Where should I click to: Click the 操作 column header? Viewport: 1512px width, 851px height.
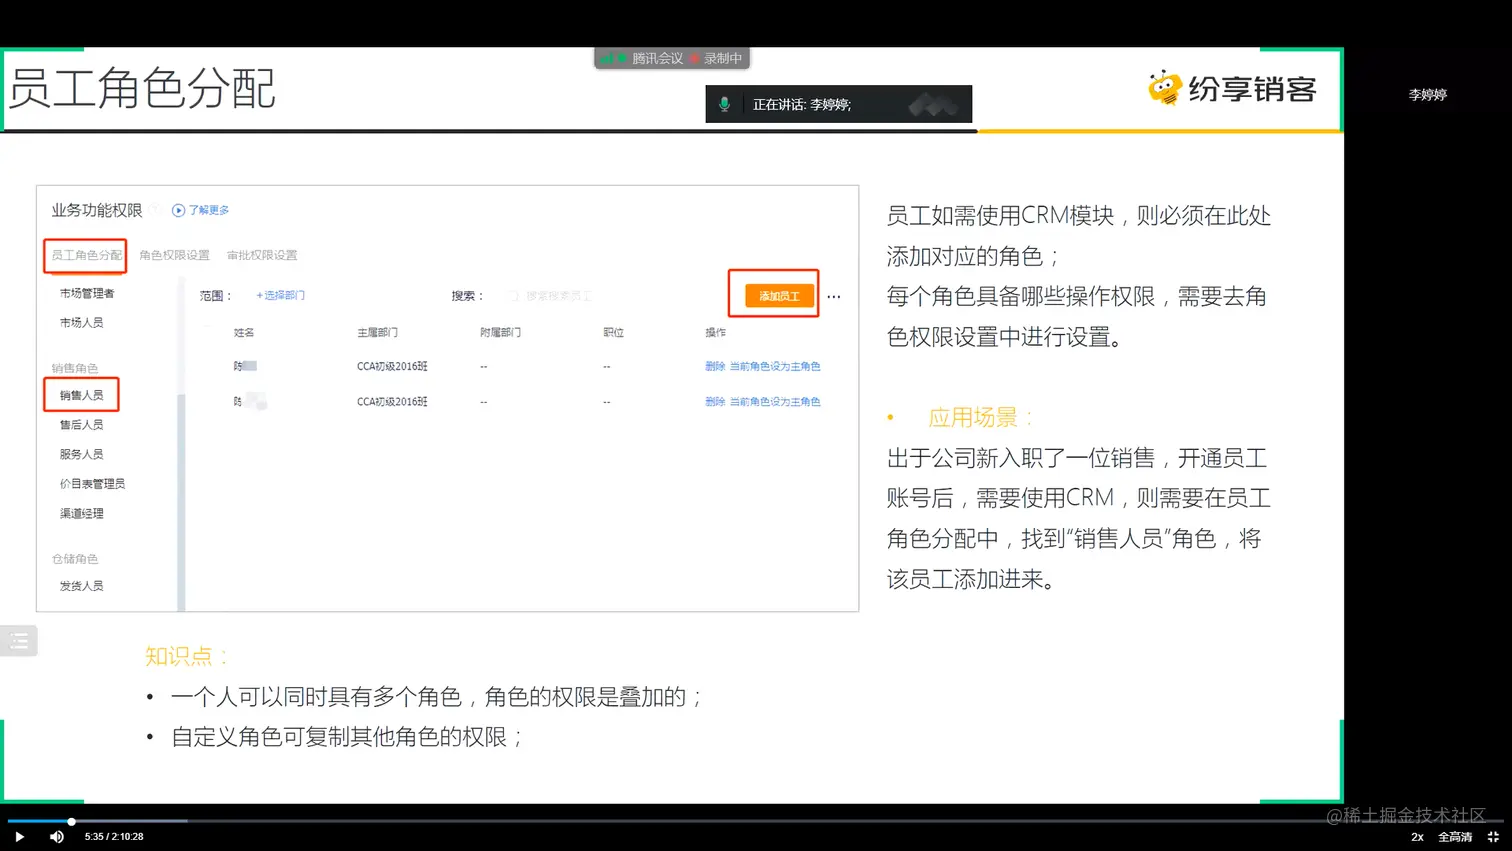(715, 333)
